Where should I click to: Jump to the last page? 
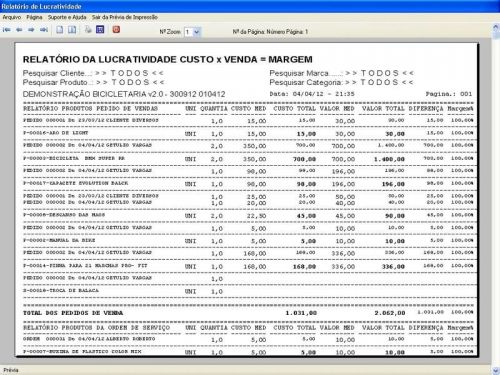click(44, 30)
